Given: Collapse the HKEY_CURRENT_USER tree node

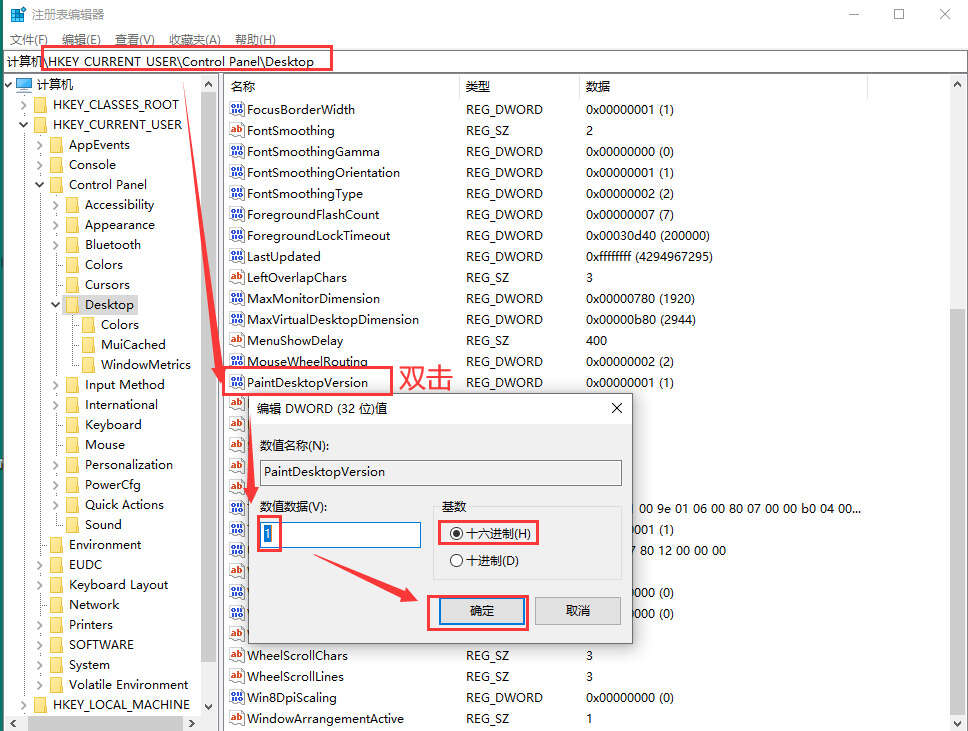Looking at the screenshot, I should [23, 125].
